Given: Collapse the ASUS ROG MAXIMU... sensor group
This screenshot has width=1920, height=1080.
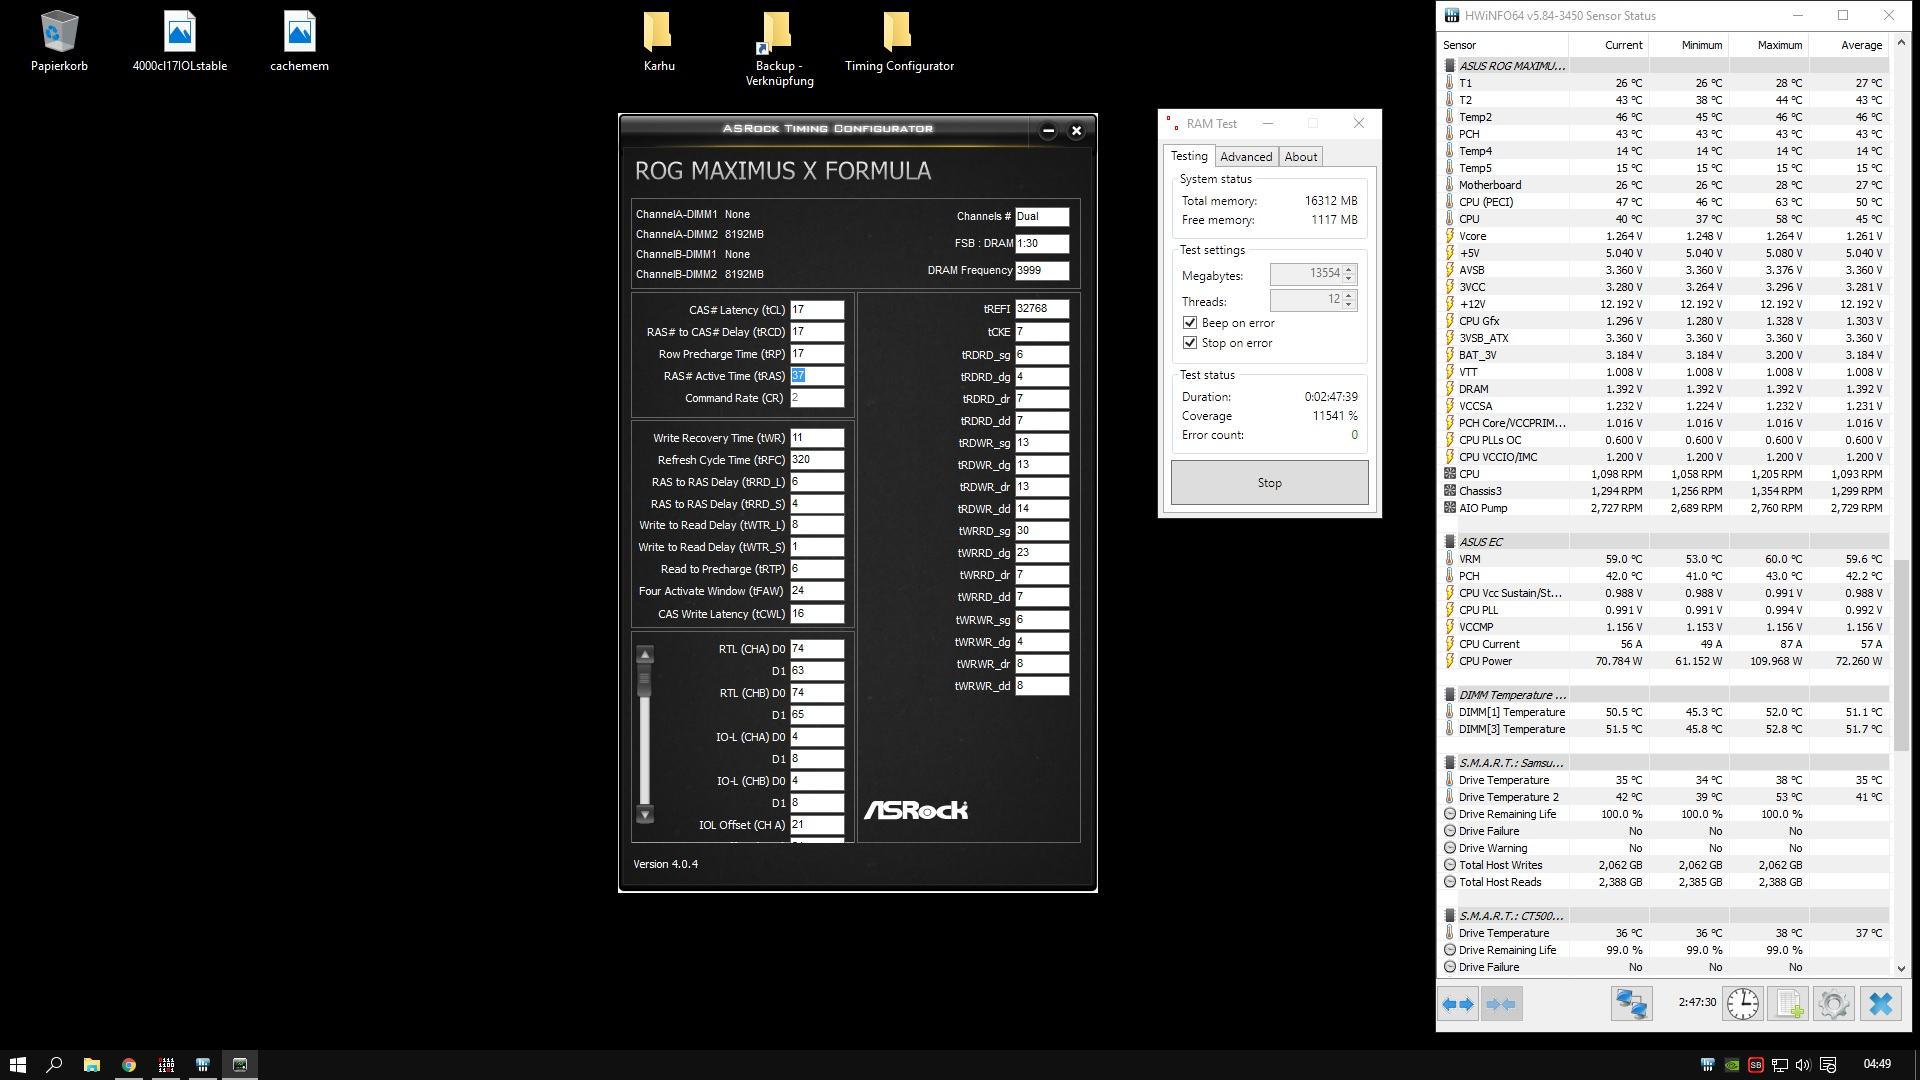Looking at the screenshot, I should coord(1450,66).
